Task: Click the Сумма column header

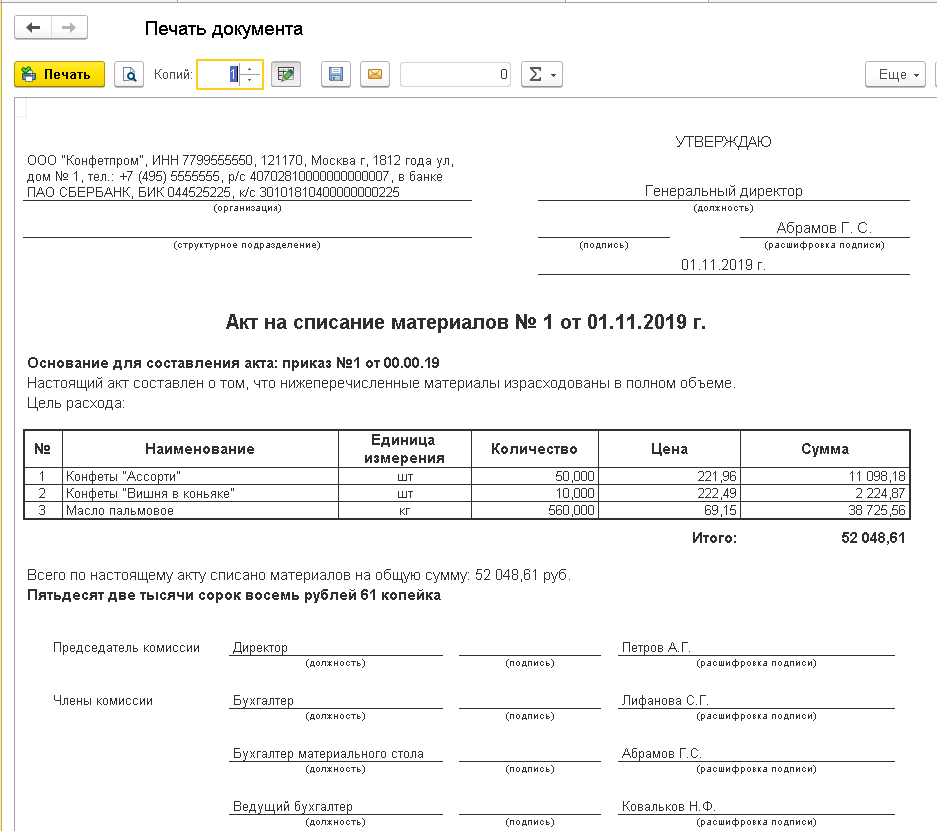Action: [825, 449]
